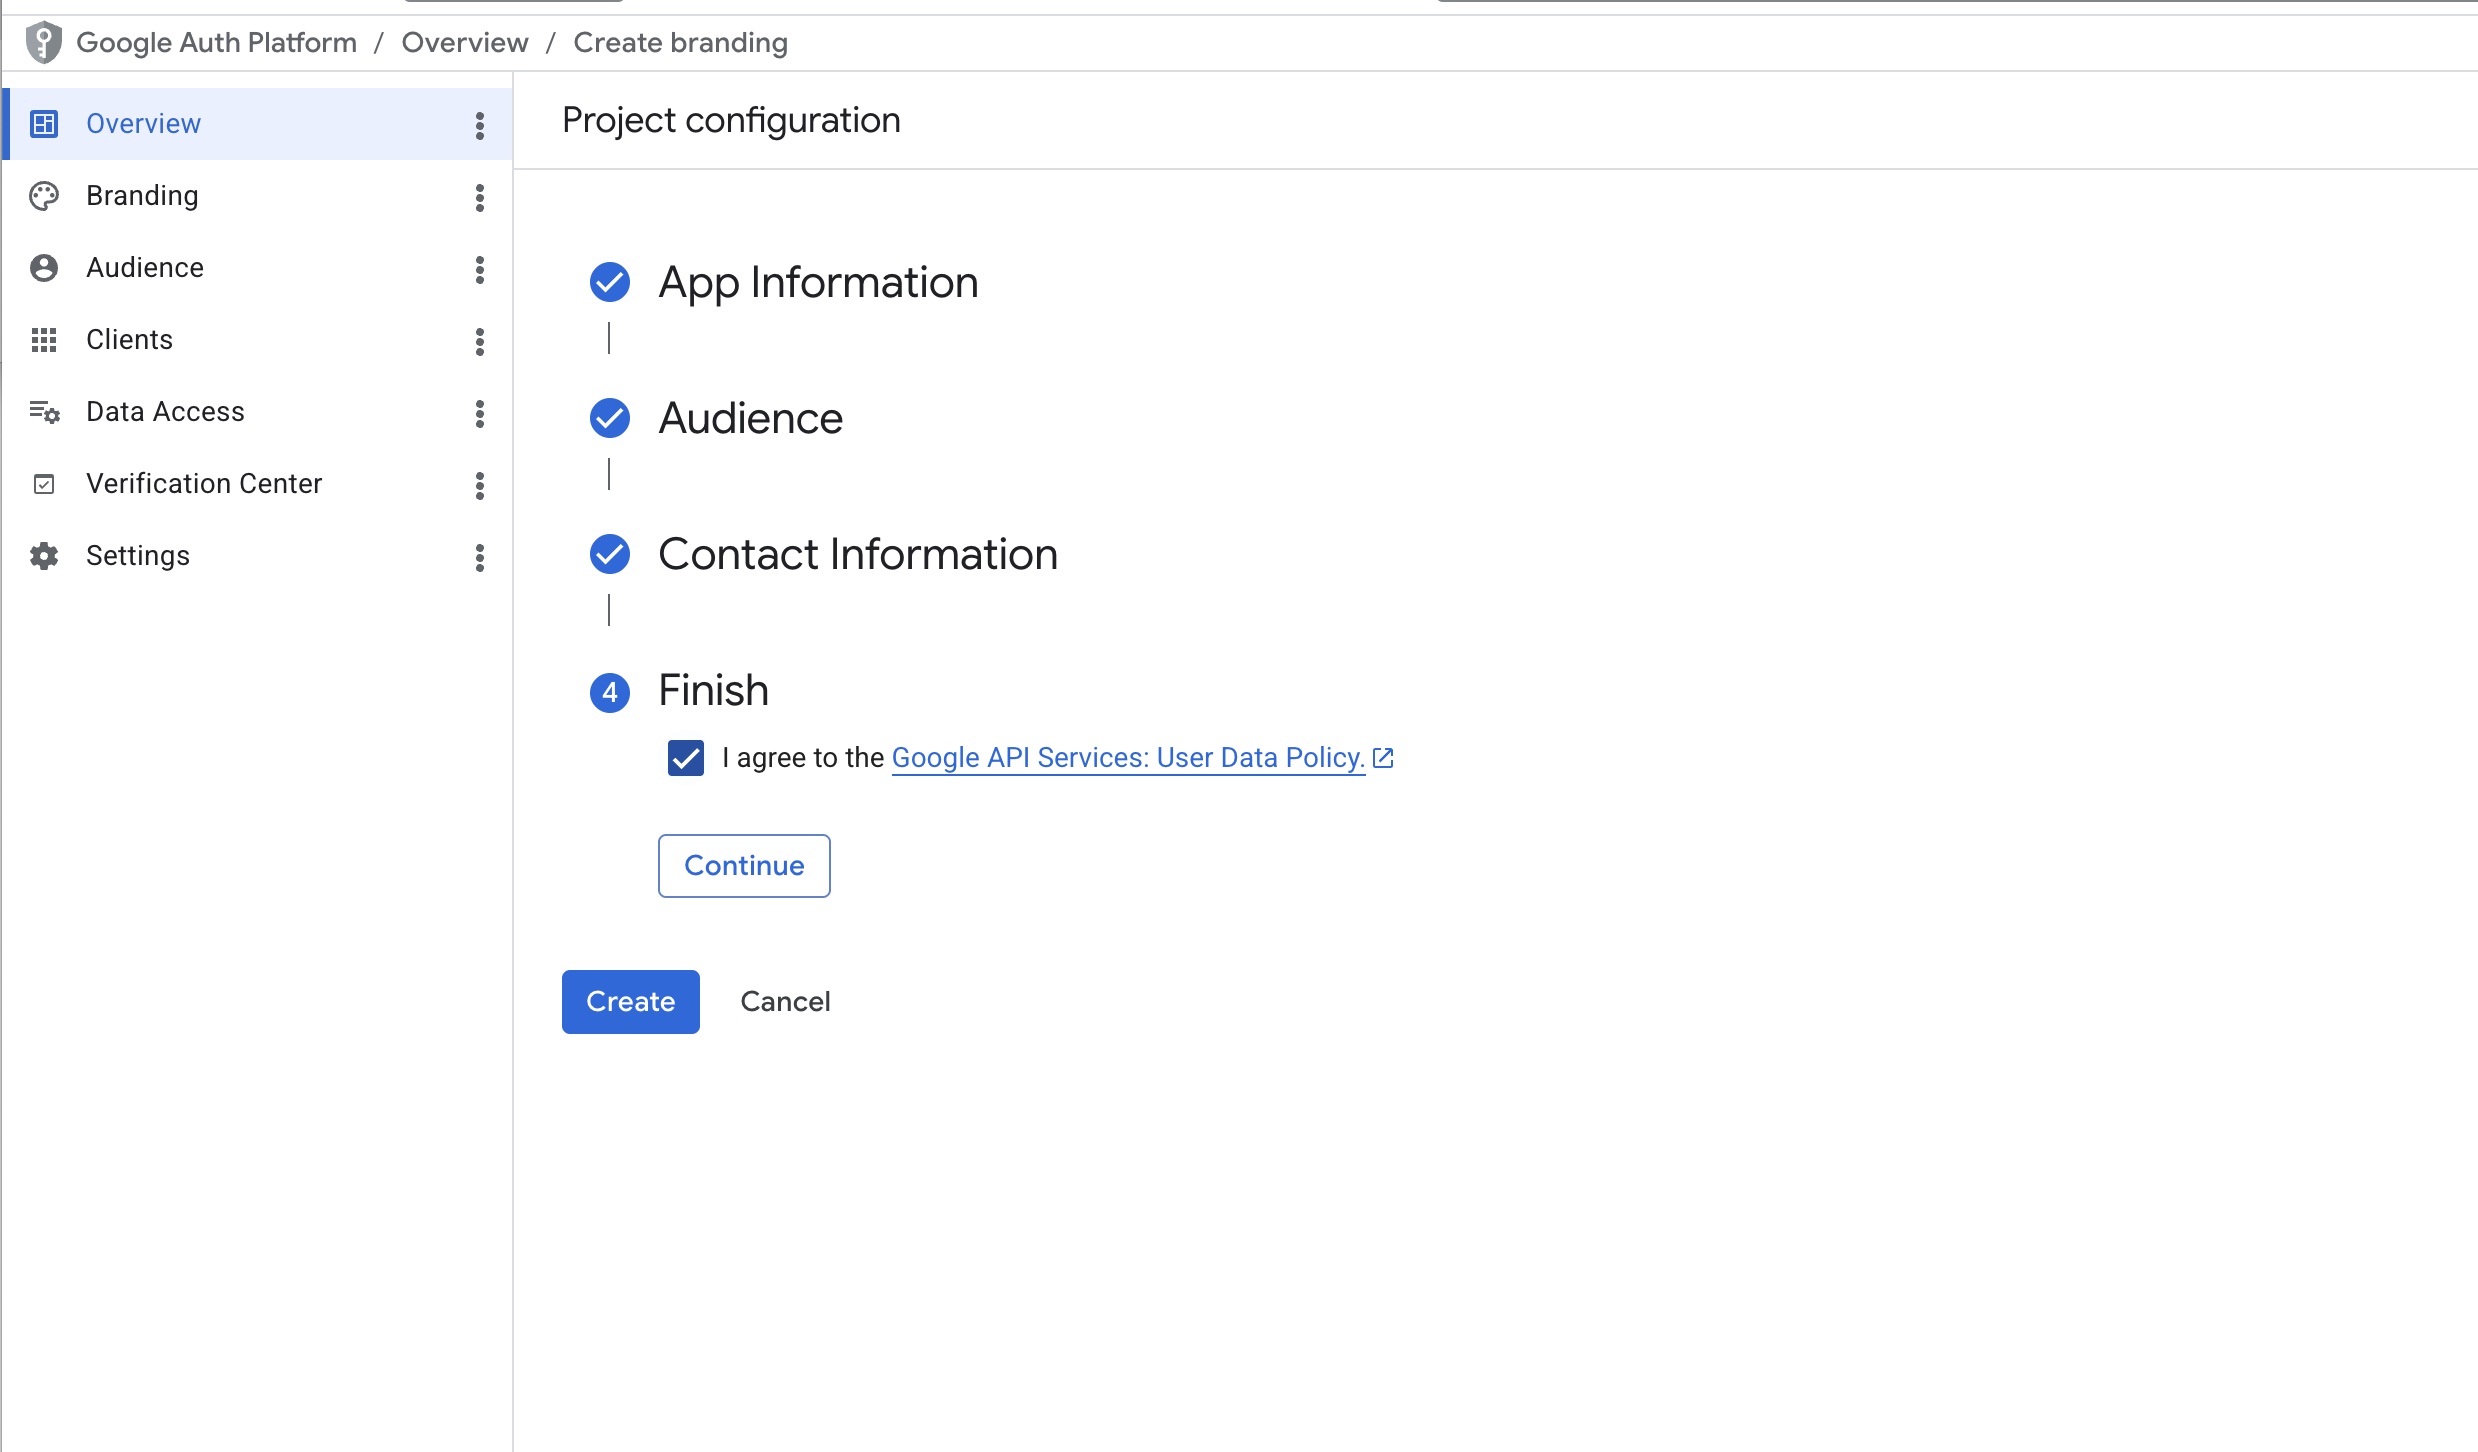The height and width of the screenshot is (1452, 2478).
Task: Click the Contact Information completed checkmark icon
Action: coord(610,554)
